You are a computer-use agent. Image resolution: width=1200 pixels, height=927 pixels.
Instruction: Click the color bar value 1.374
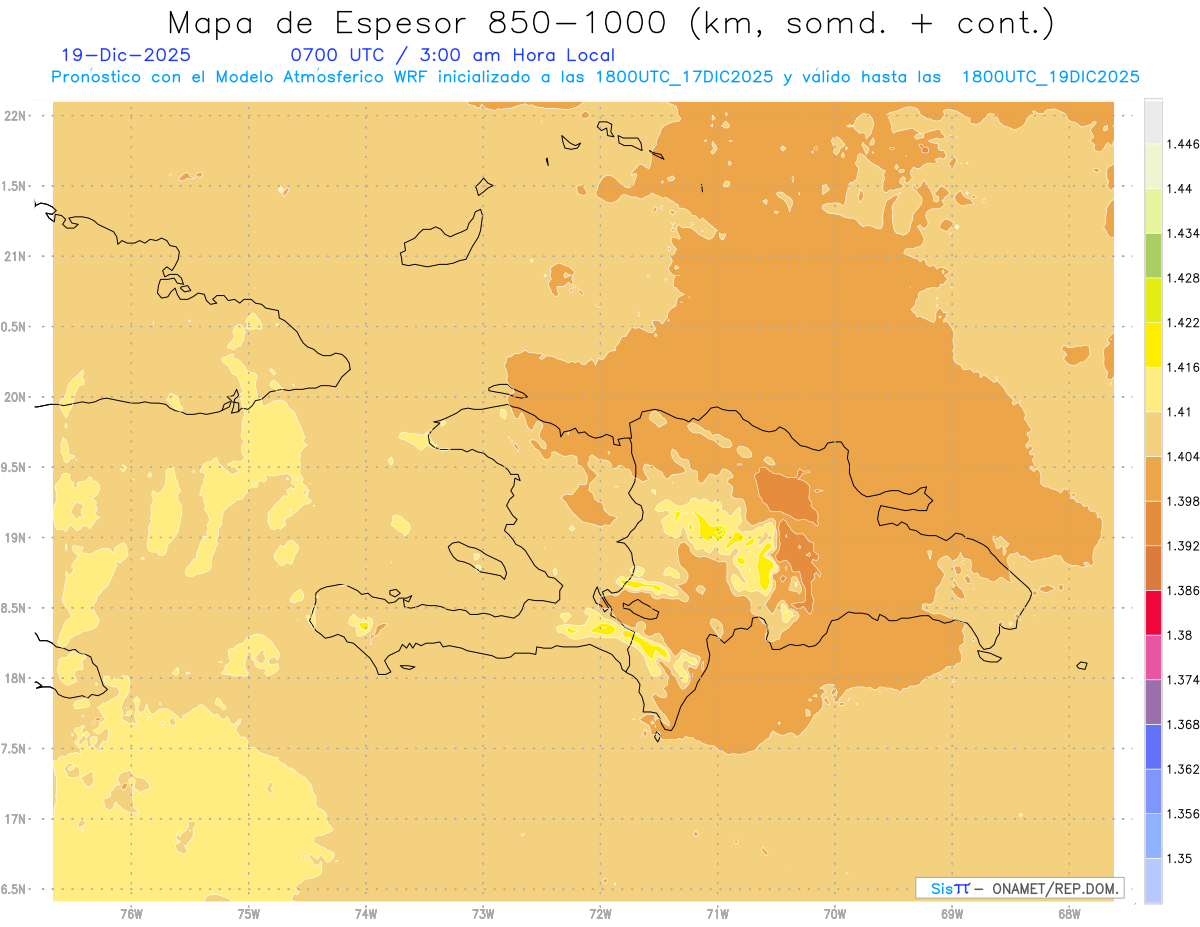click(1183, 680)
